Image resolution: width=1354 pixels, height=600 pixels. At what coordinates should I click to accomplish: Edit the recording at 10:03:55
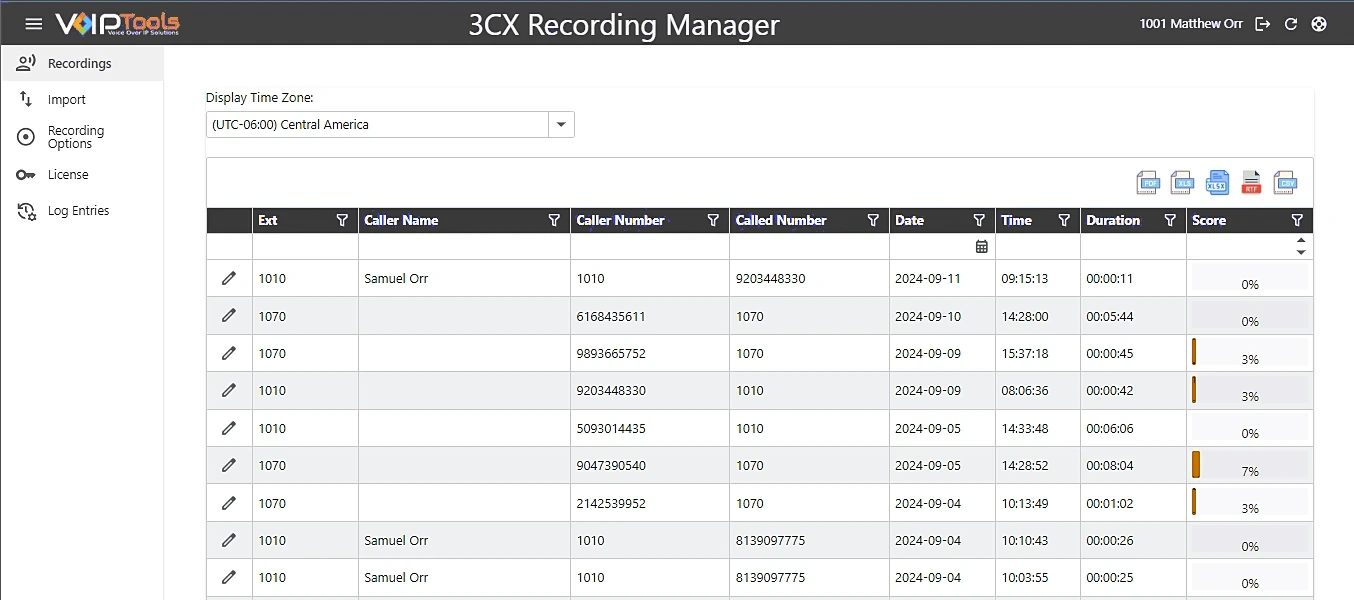click(229, 577)
